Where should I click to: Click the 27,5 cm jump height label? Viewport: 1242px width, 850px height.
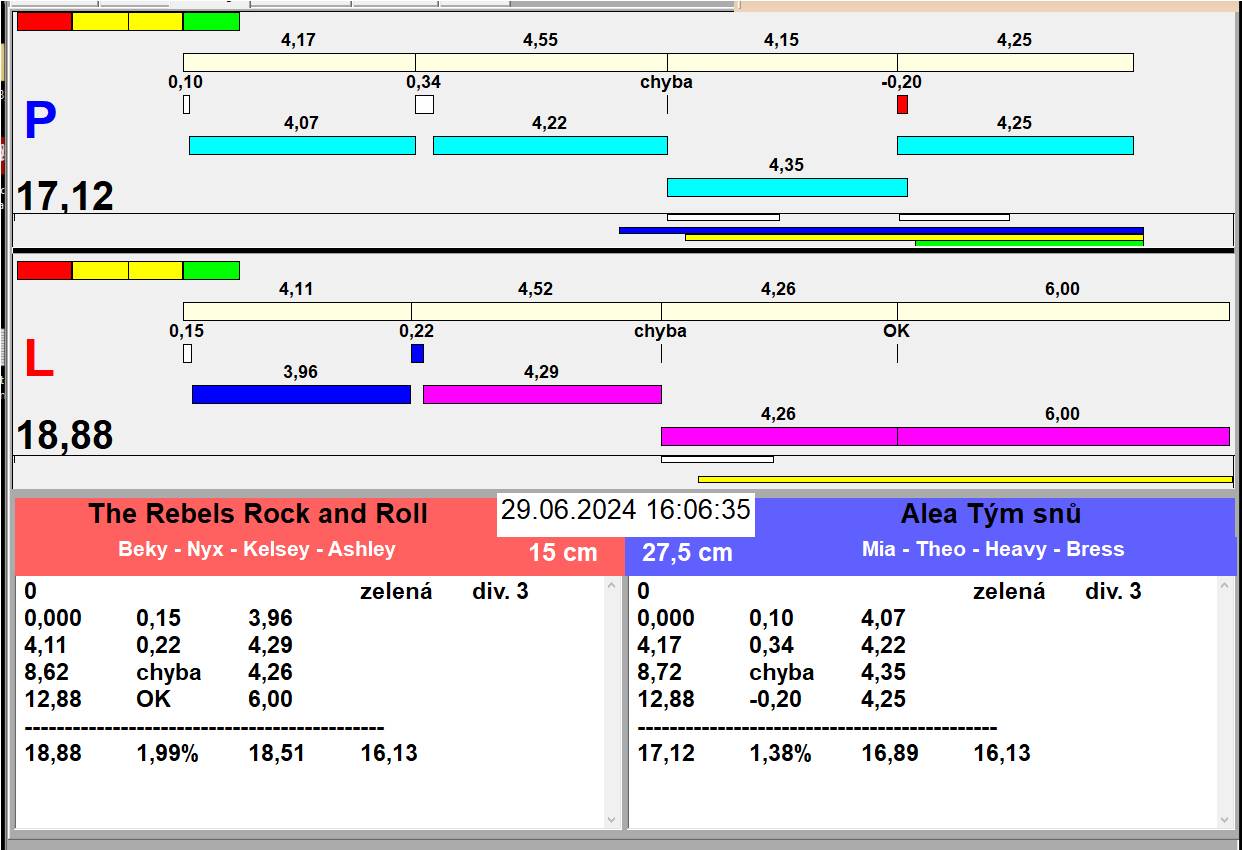pyautogui.click(x=687, y=553)
